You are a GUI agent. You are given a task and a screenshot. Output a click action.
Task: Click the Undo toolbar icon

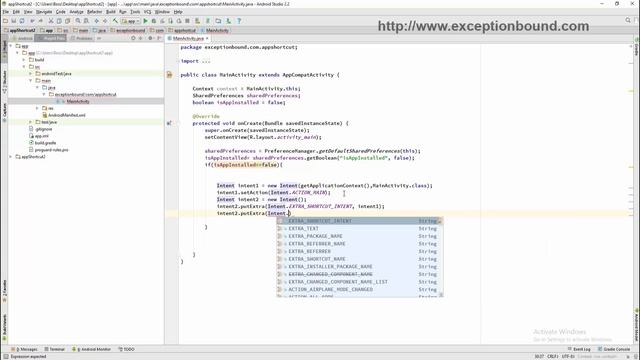32,21
